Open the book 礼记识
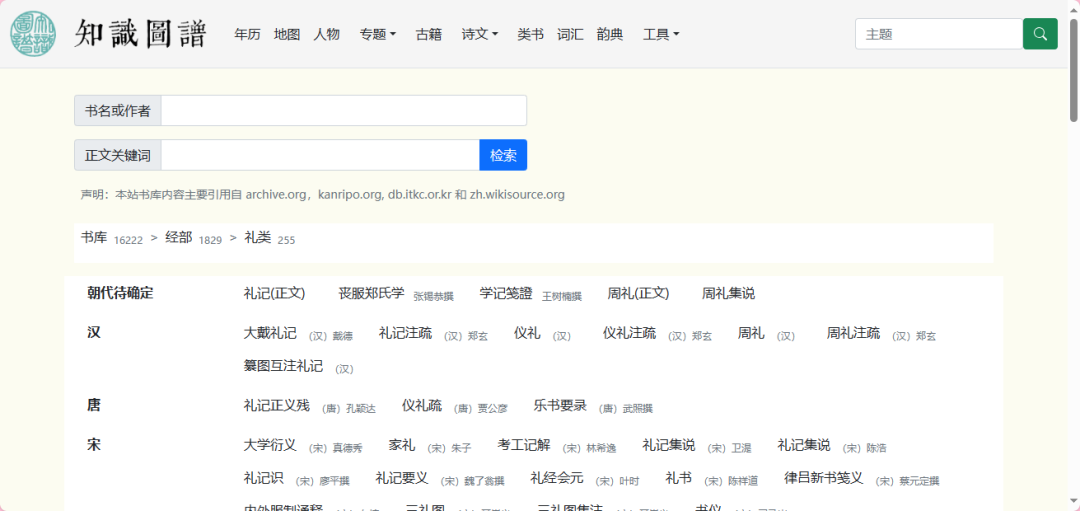 [264, 478]
